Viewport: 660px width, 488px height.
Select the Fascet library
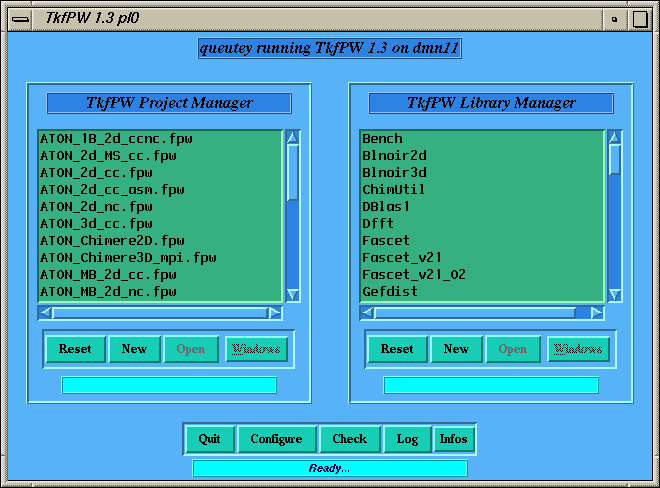[482, 240]
